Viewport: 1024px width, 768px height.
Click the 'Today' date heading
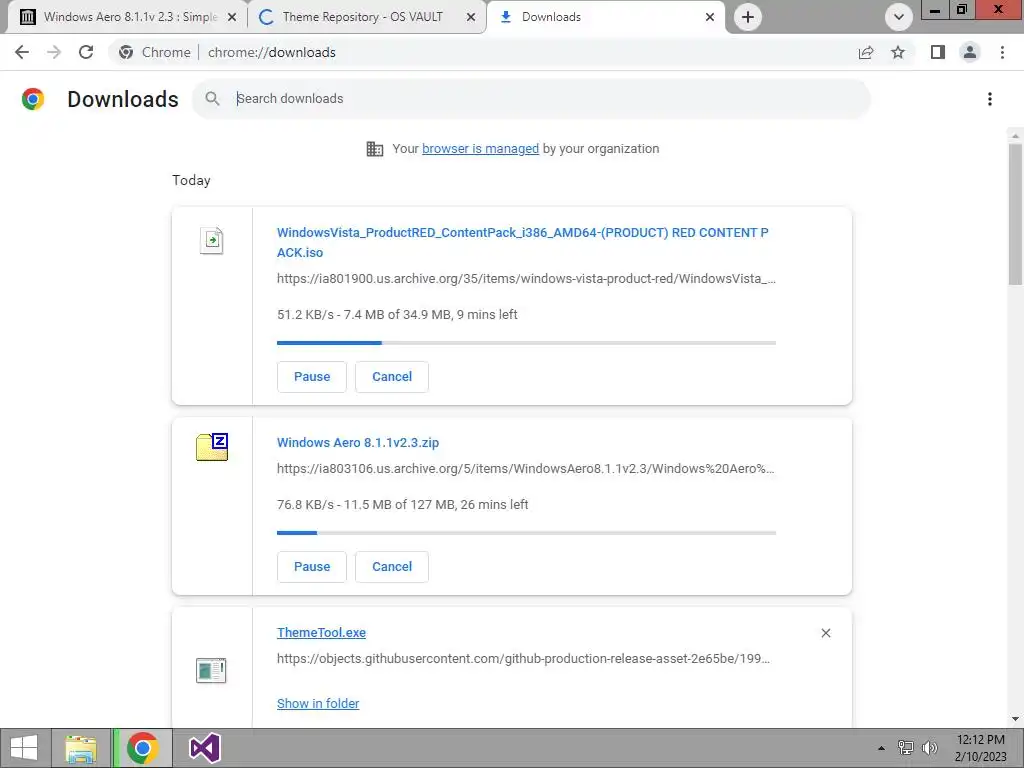(x=191, y=180)
